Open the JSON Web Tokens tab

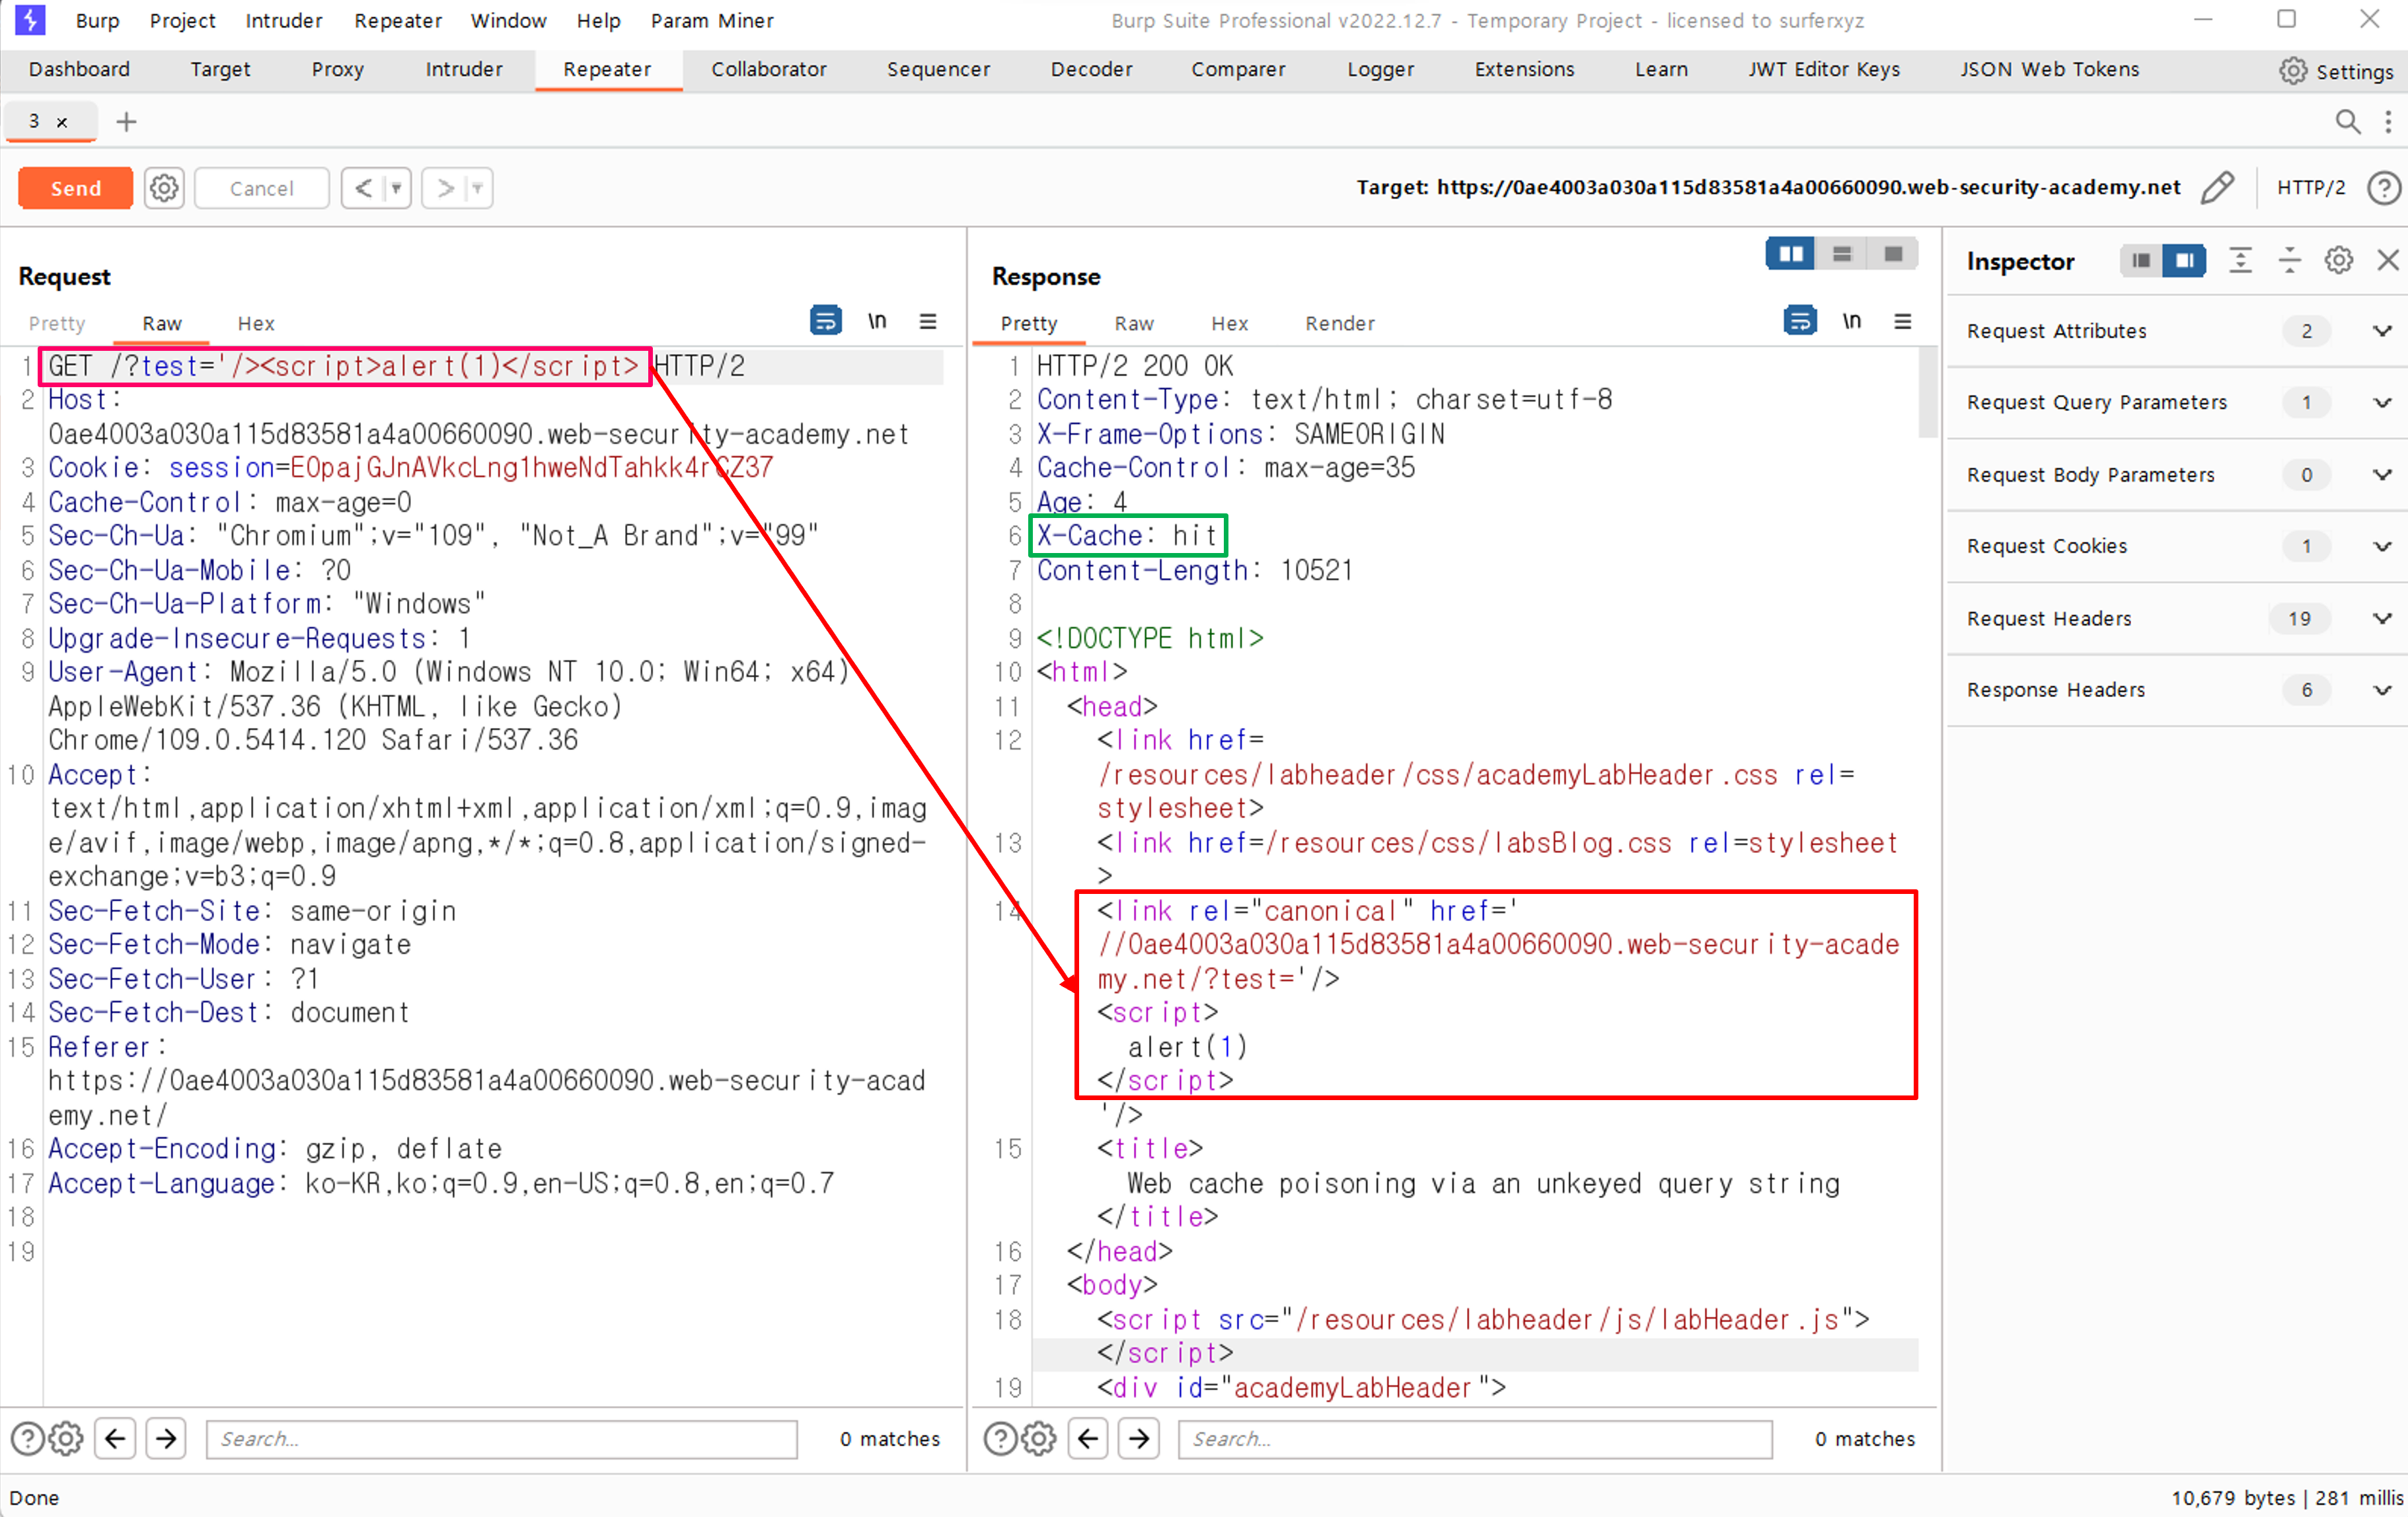[x=2049, y=70]
